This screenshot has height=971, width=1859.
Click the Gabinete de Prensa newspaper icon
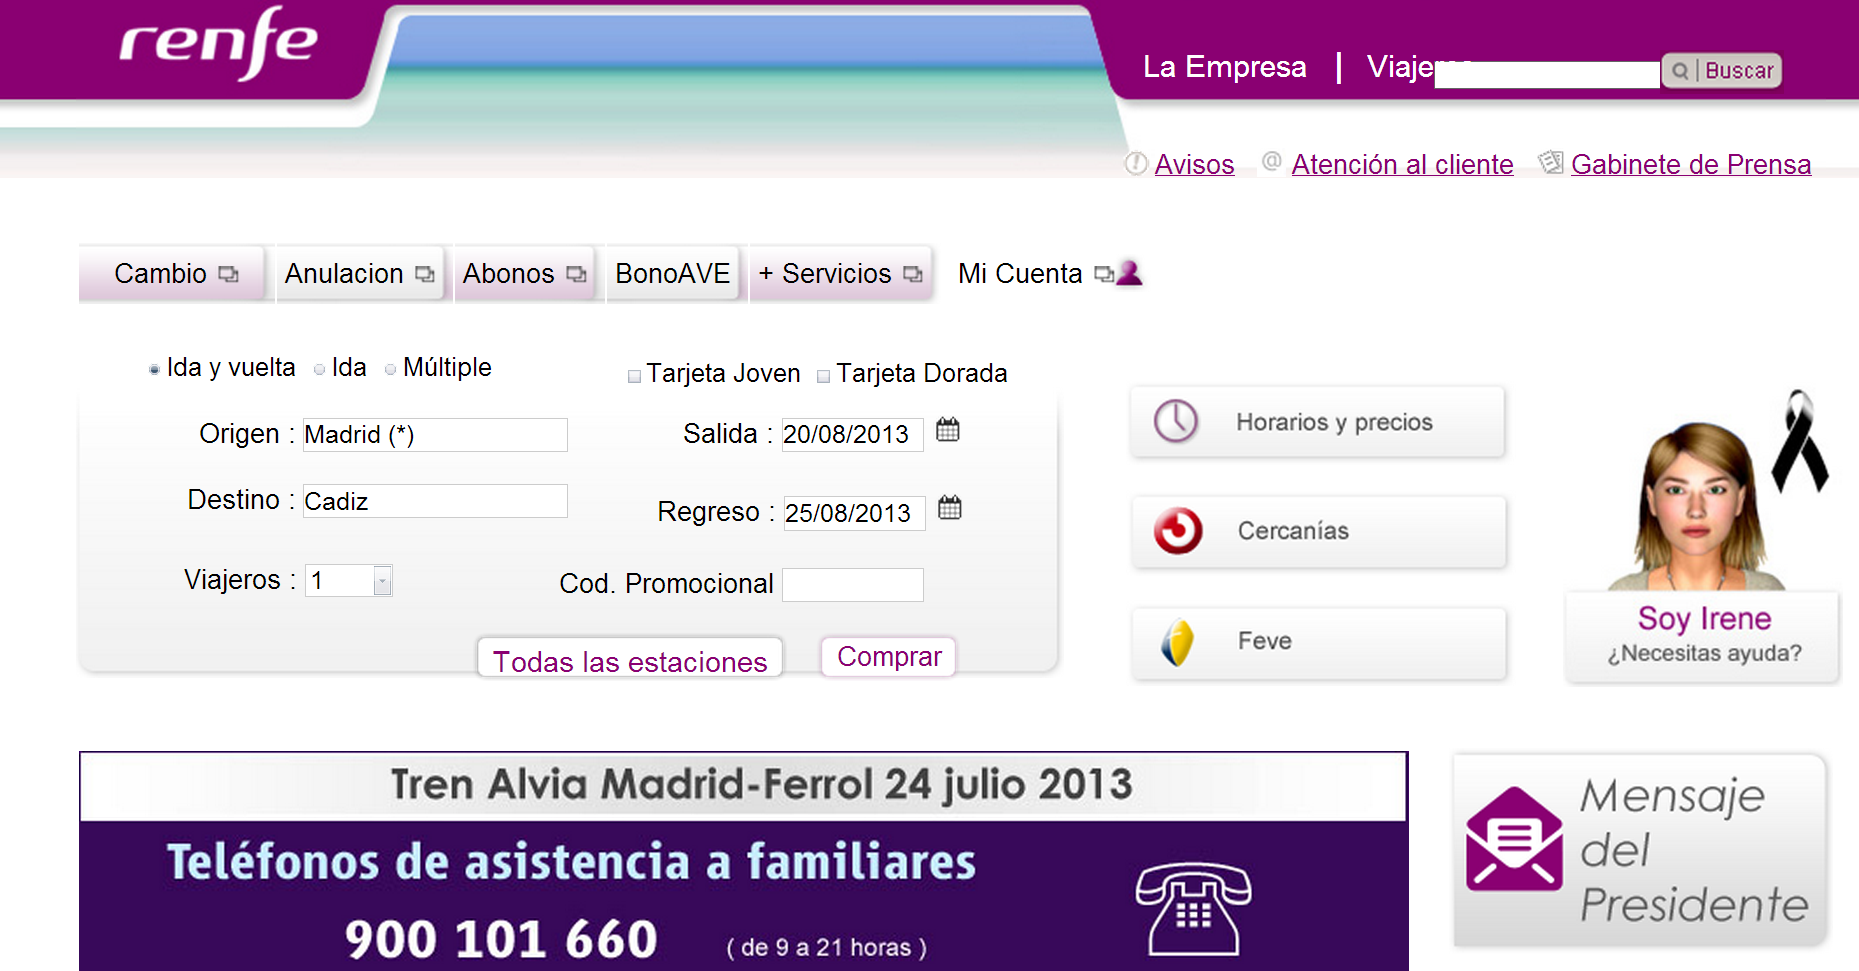[x=1551, y=161]
